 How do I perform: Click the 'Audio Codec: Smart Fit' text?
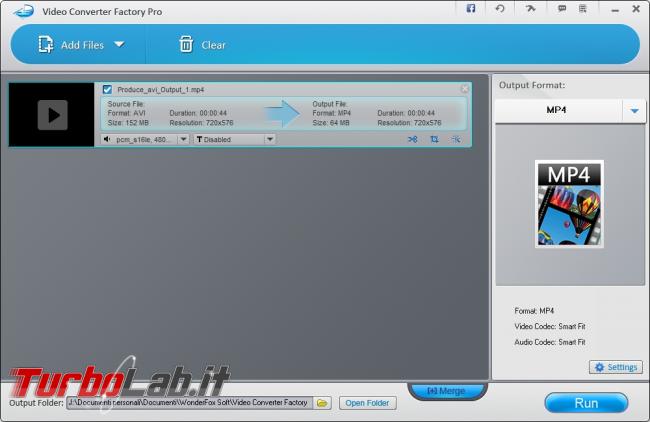tap(550, 342)
